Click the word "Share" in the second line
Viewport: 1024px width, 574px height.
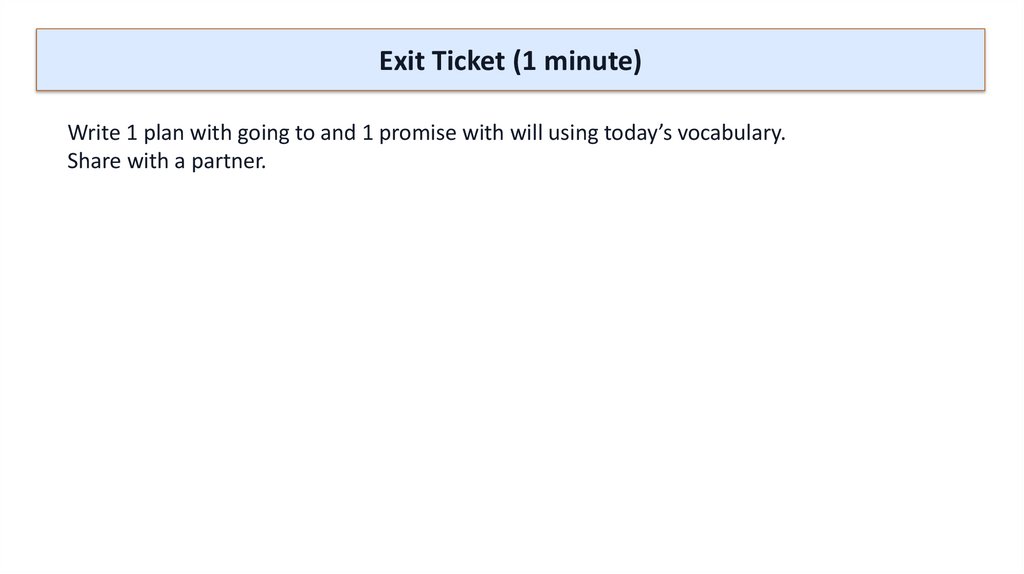pos(93,161)
